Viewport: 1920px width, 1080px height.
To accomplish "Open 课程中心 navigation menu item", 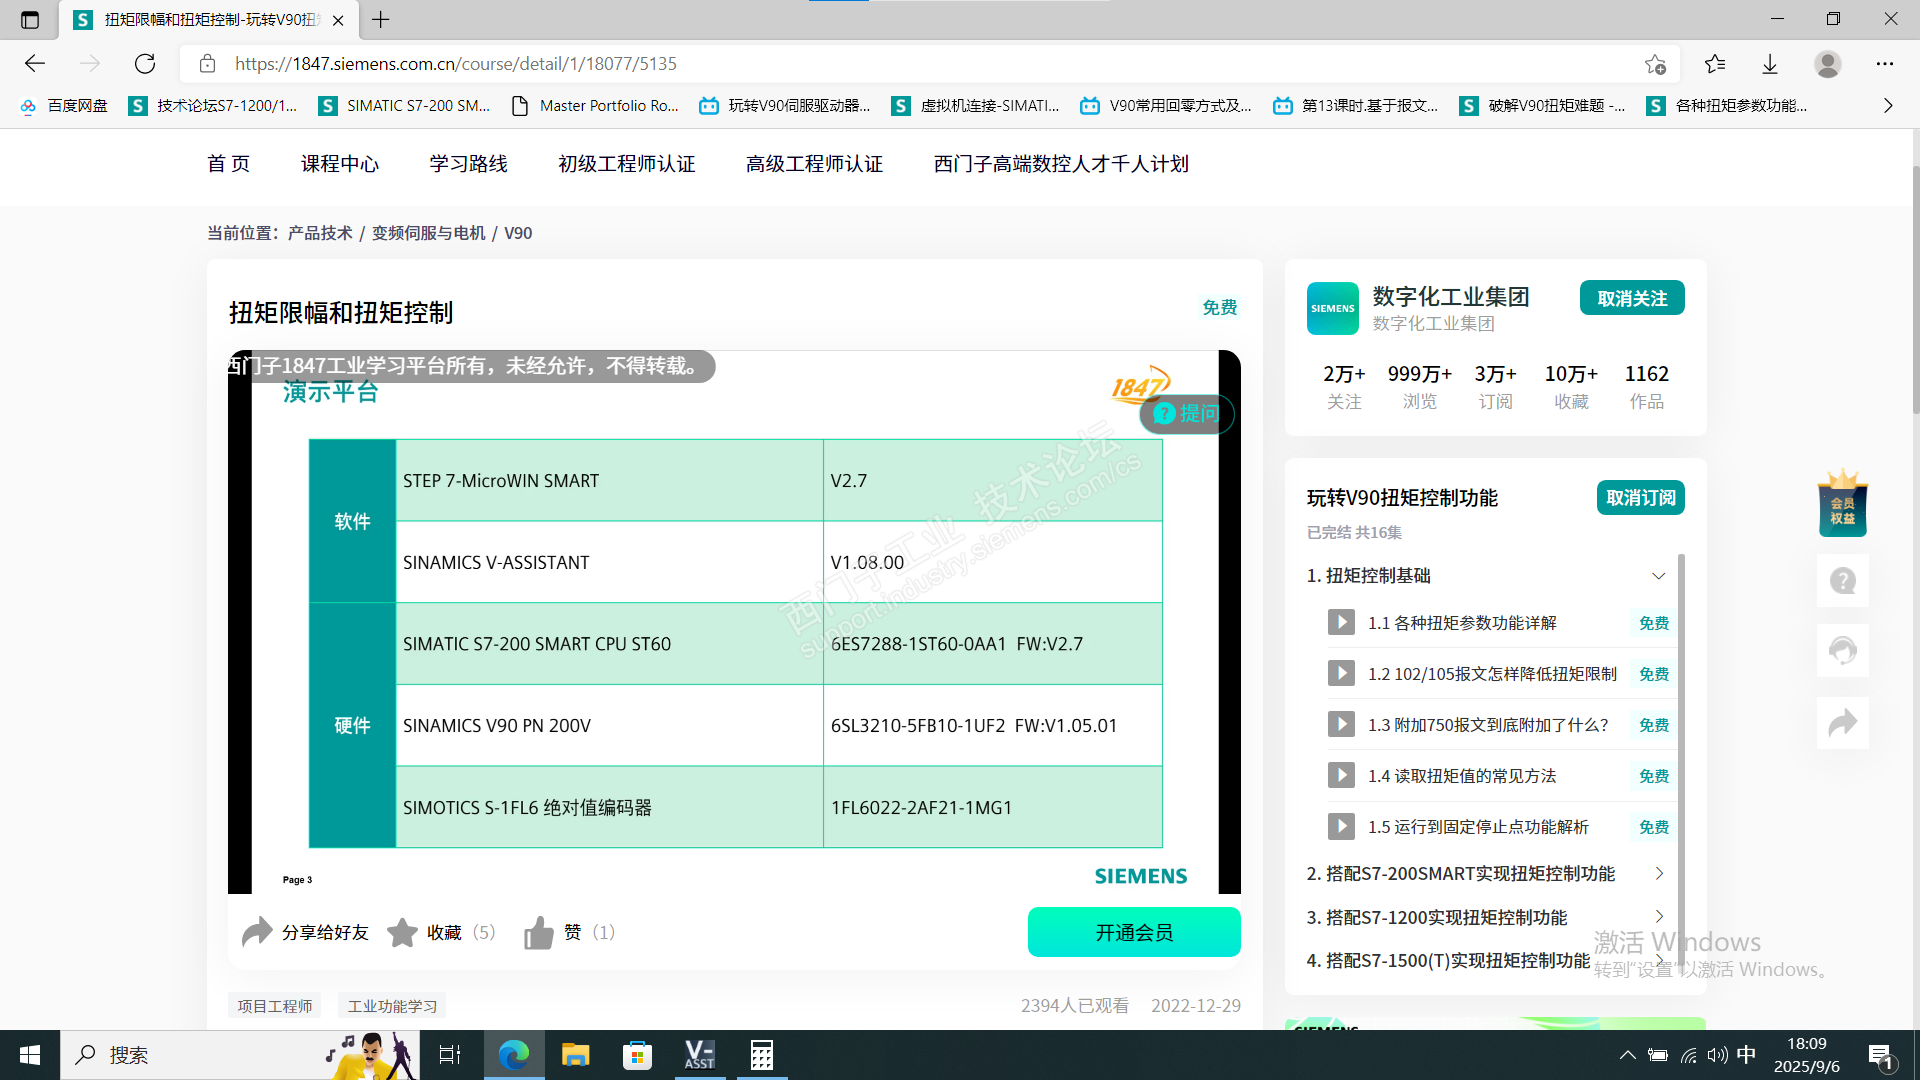I will (x=340, y=164).
